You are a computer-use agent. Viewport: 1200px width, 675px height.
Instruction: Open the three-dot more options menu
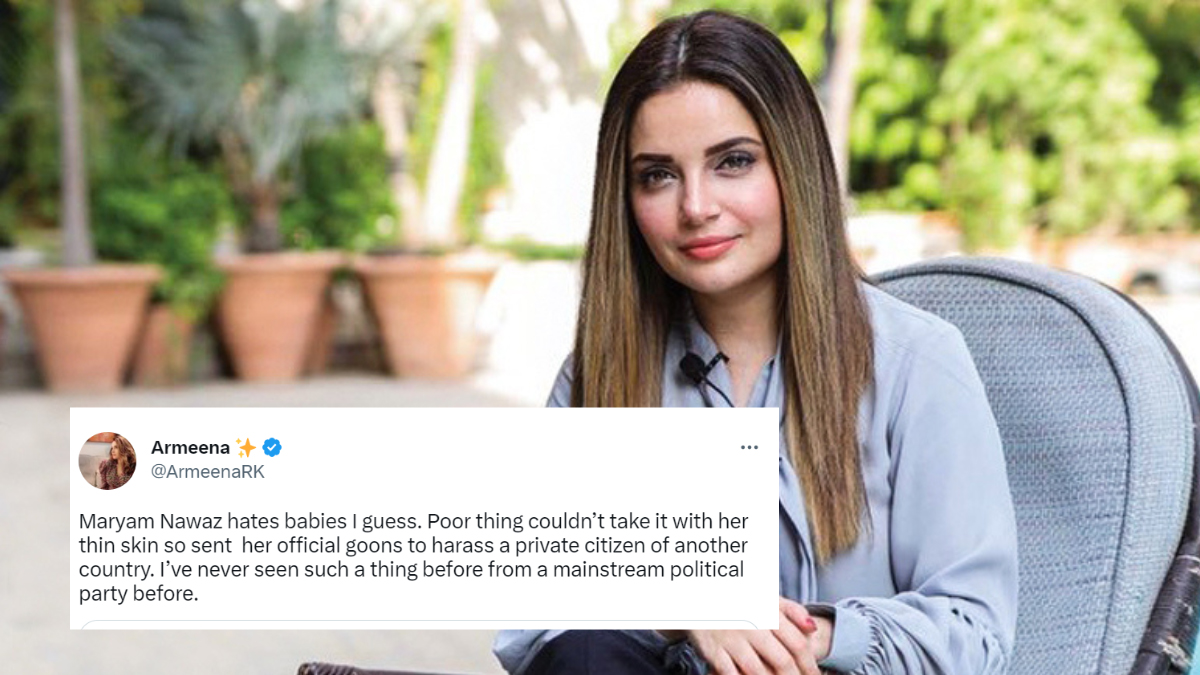749,447
